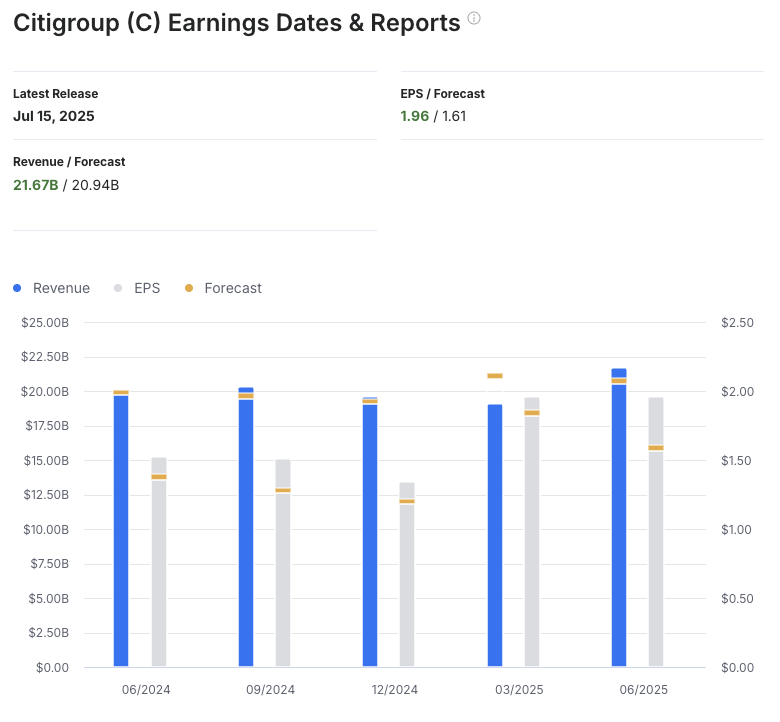The width and height of the screenshot is (780, 722).
Task: Click the $12.50B axis label
Action: point(46,495)
